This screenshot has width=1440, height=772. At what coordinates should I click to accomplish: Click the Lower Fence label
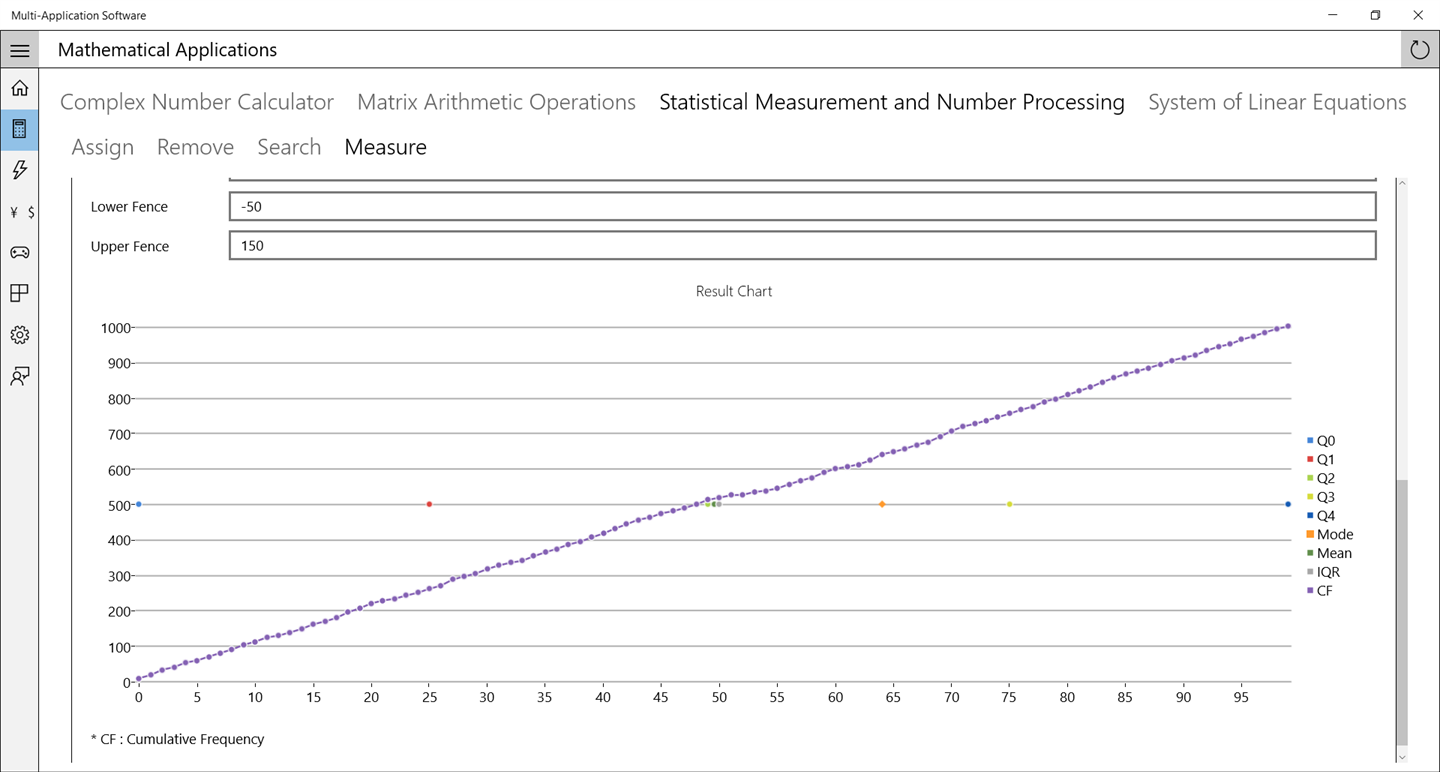click(x=129, y=206)
